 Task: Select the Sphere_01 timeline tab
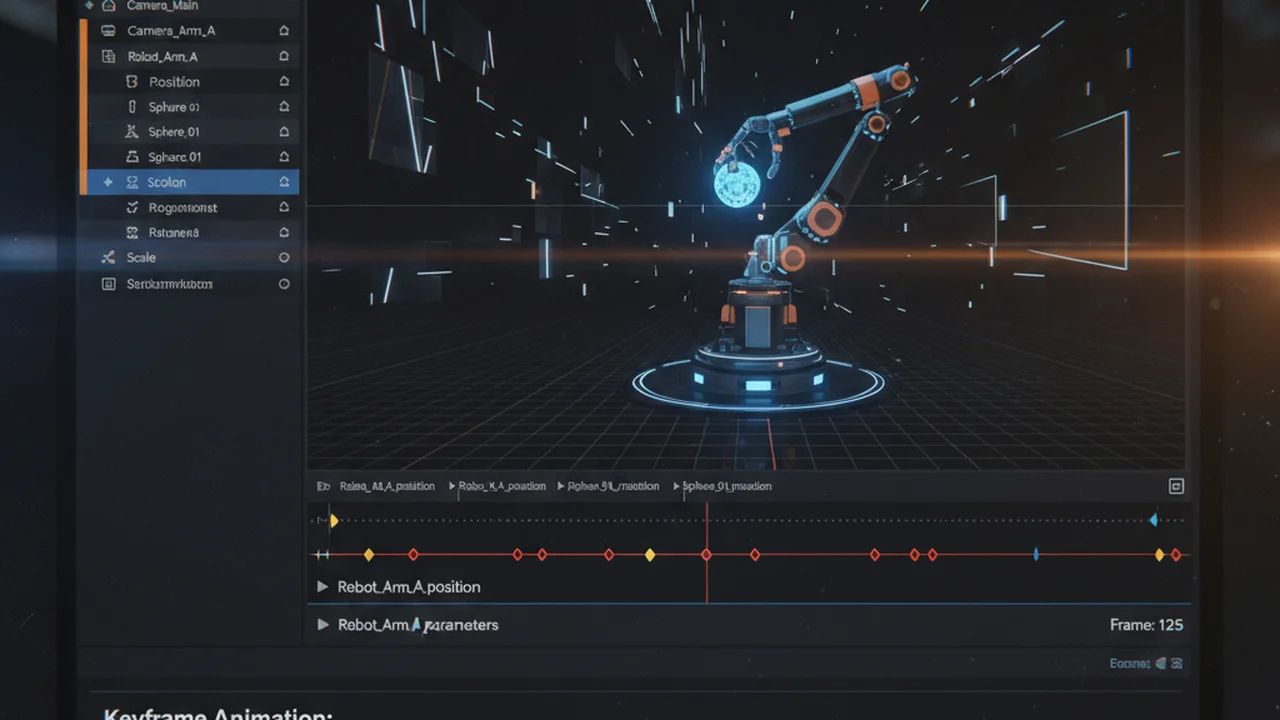click(x=727, y=486)
